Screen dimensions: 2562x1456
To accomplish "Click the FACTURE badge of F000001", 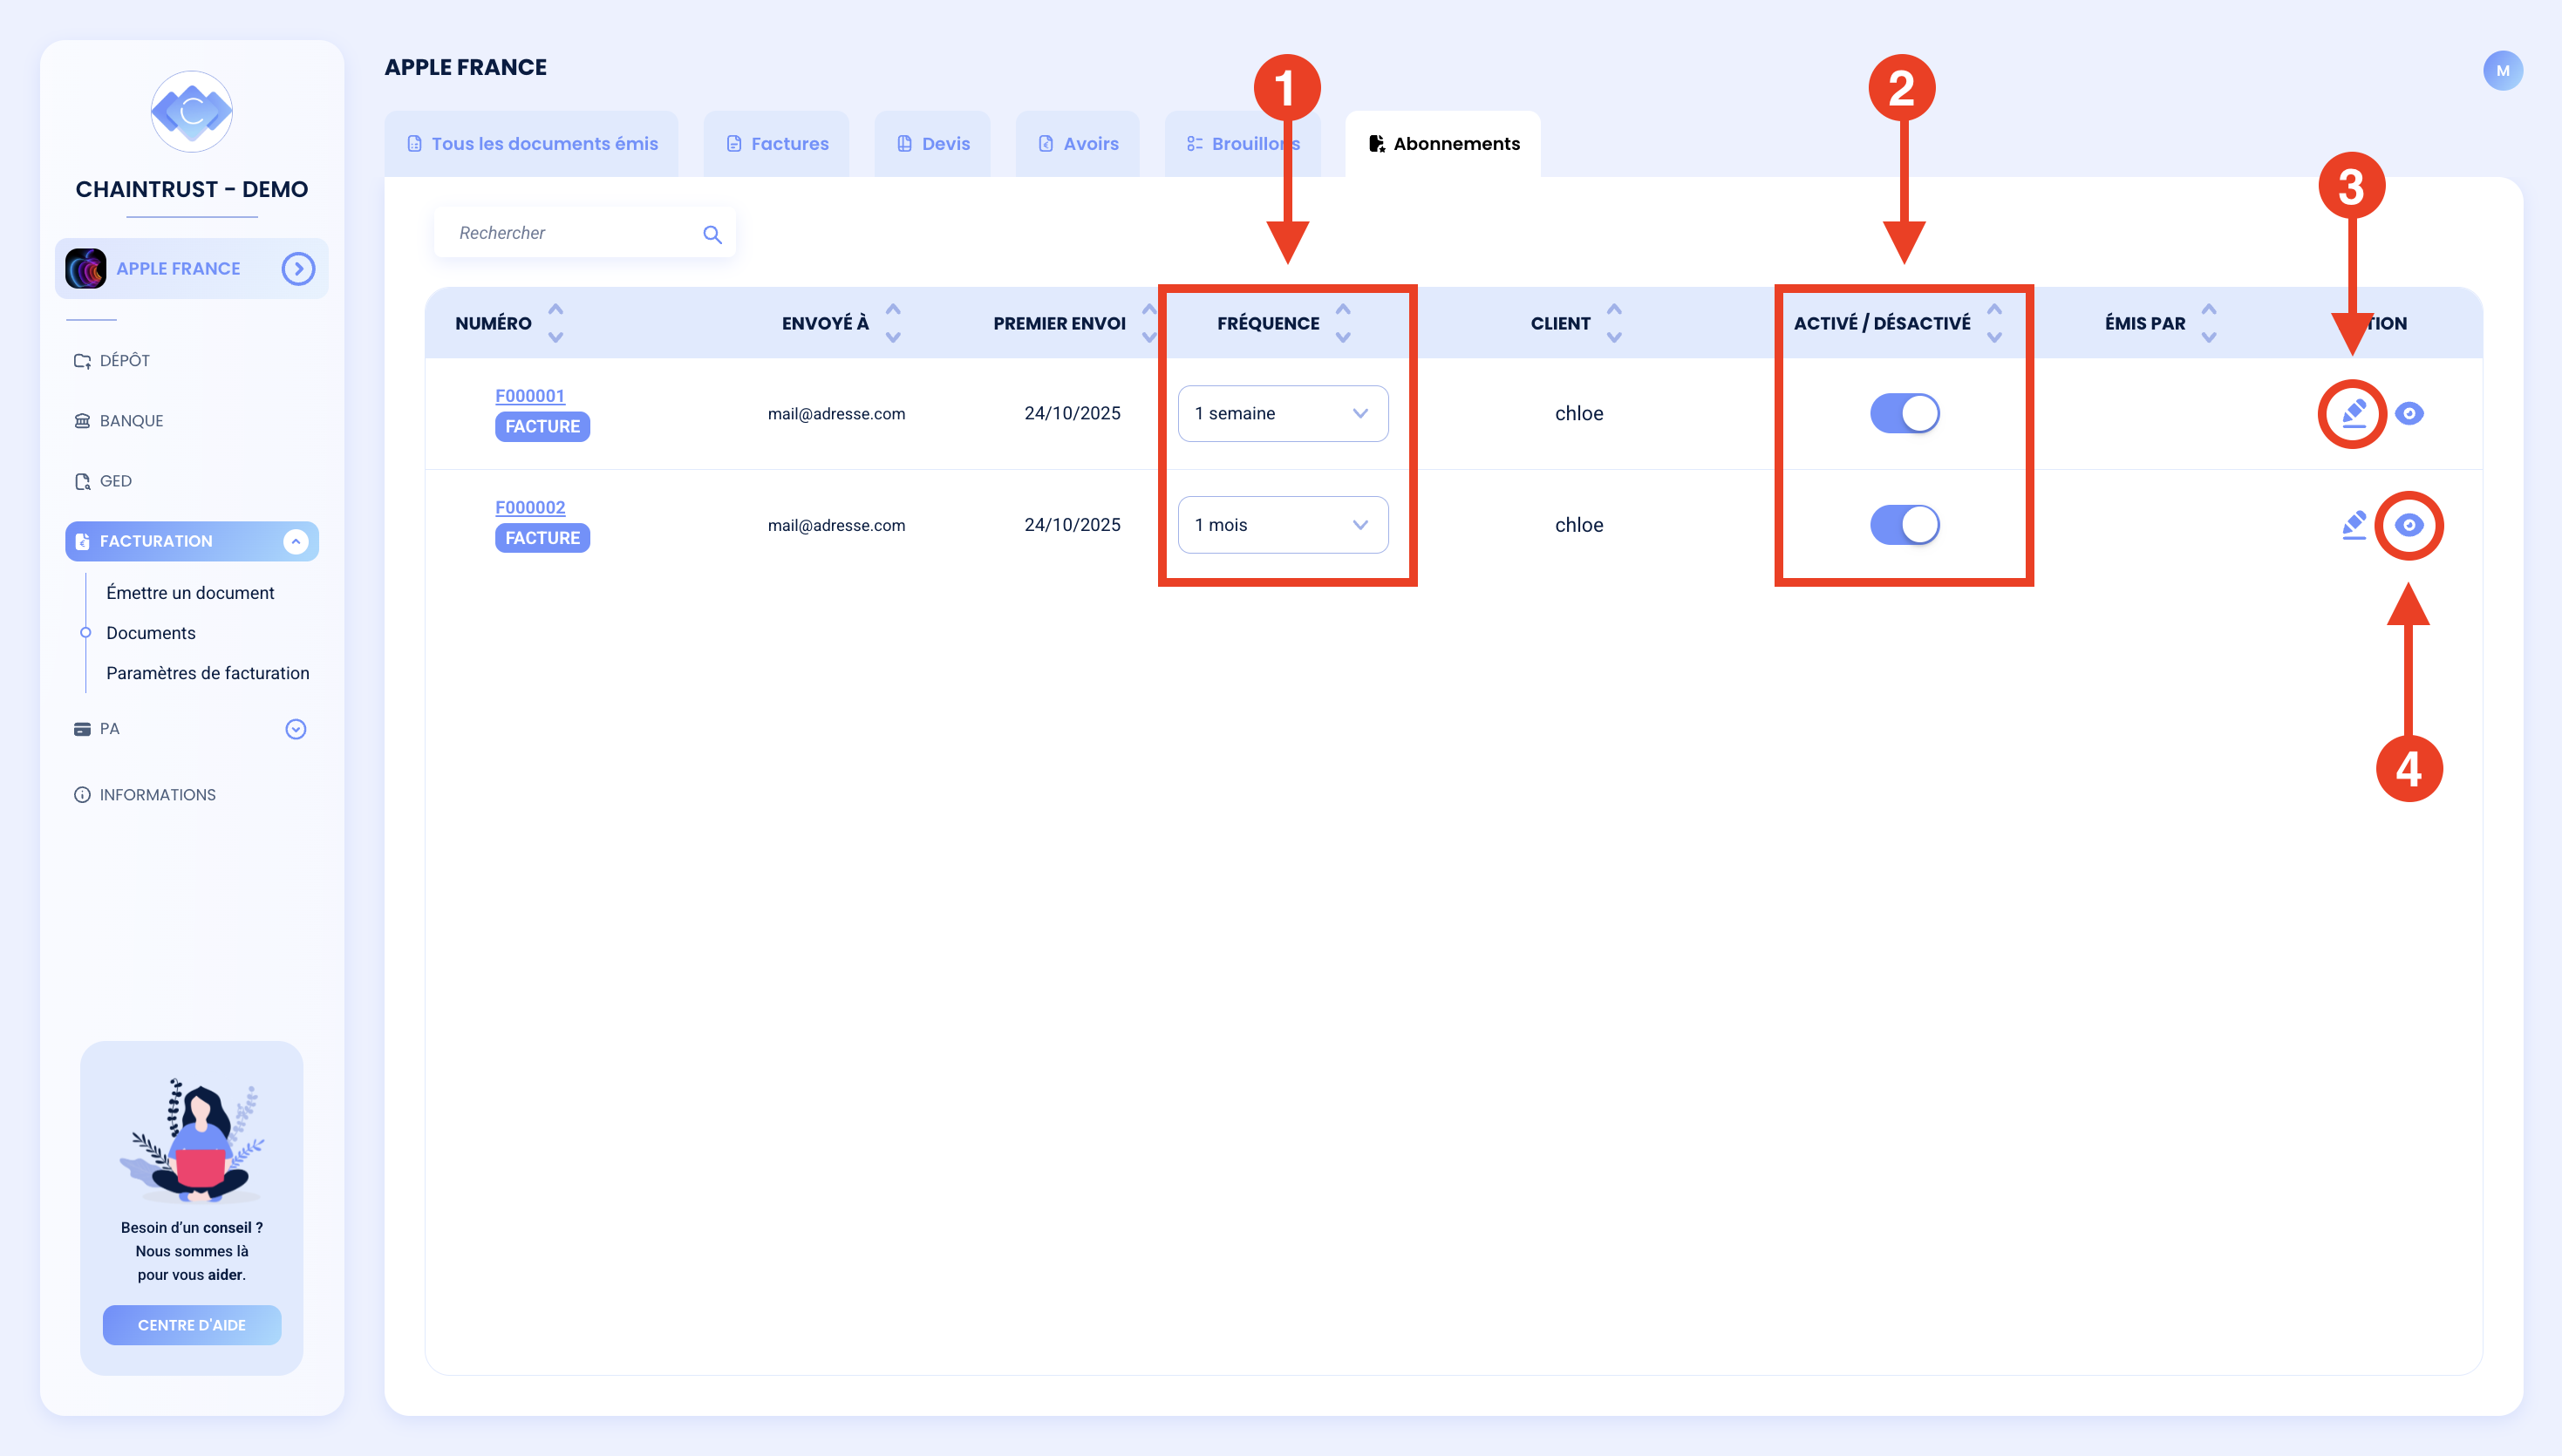I will (x=542, y=426).
